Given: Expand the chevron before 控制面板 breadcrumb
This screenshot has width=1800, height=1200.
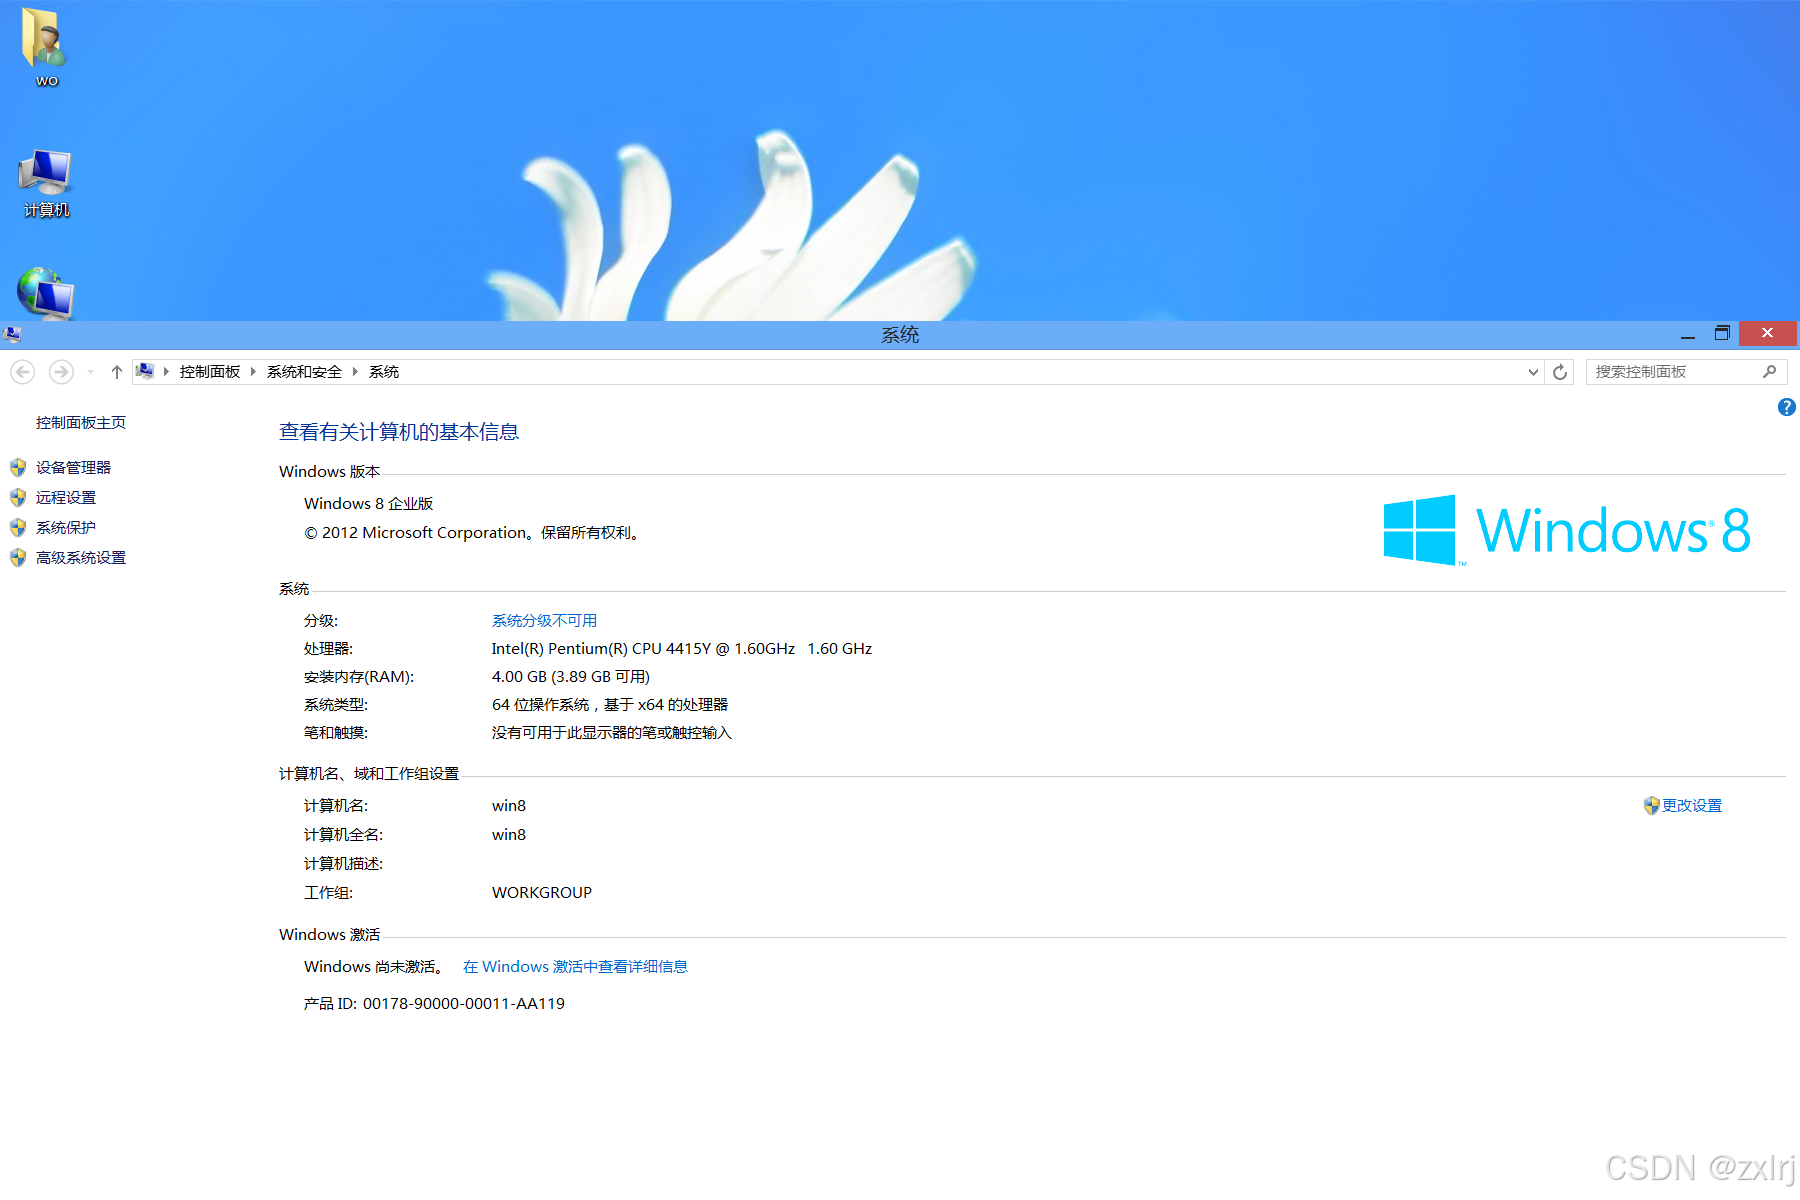Looking at the screenshot, I should [x=166, y=372].
